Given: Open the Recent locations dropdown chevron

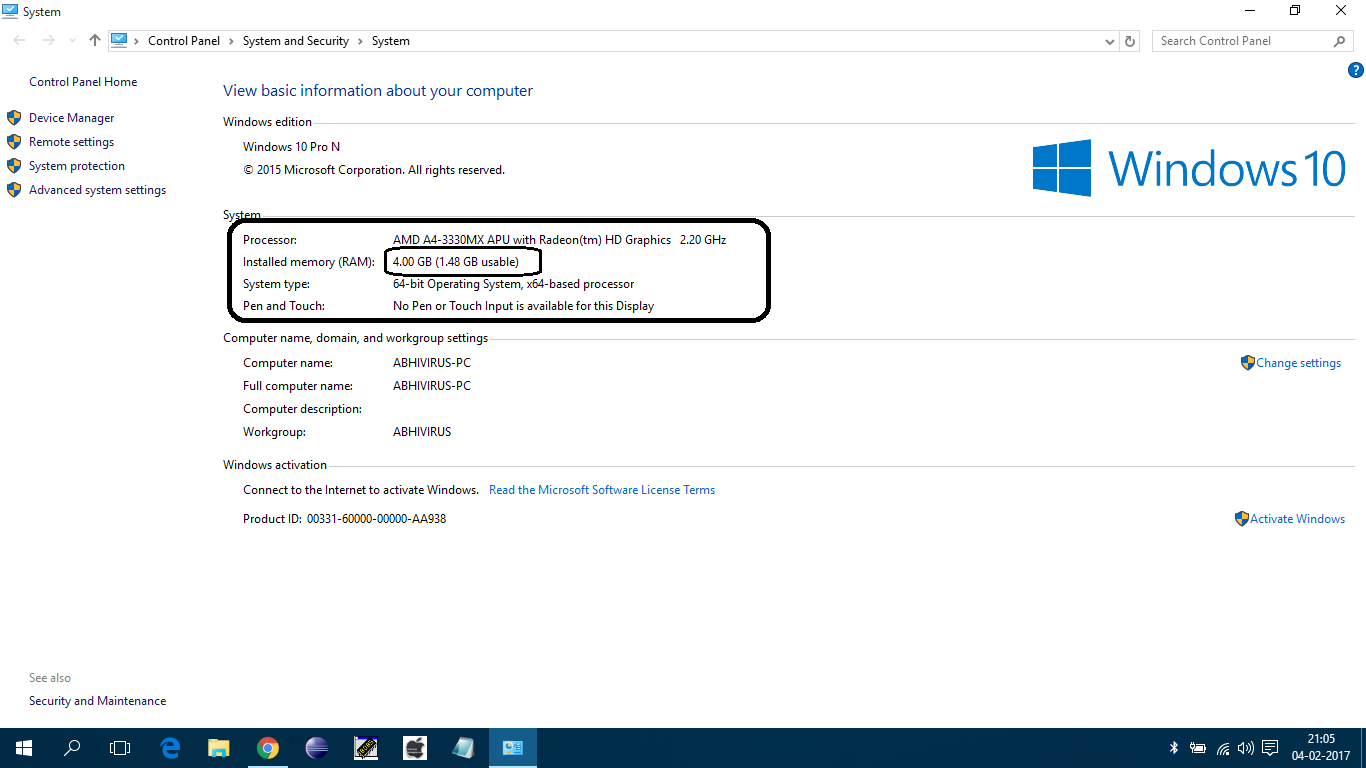Looking at the screenshot, I should pyautogui.click(x=72, y=41).
